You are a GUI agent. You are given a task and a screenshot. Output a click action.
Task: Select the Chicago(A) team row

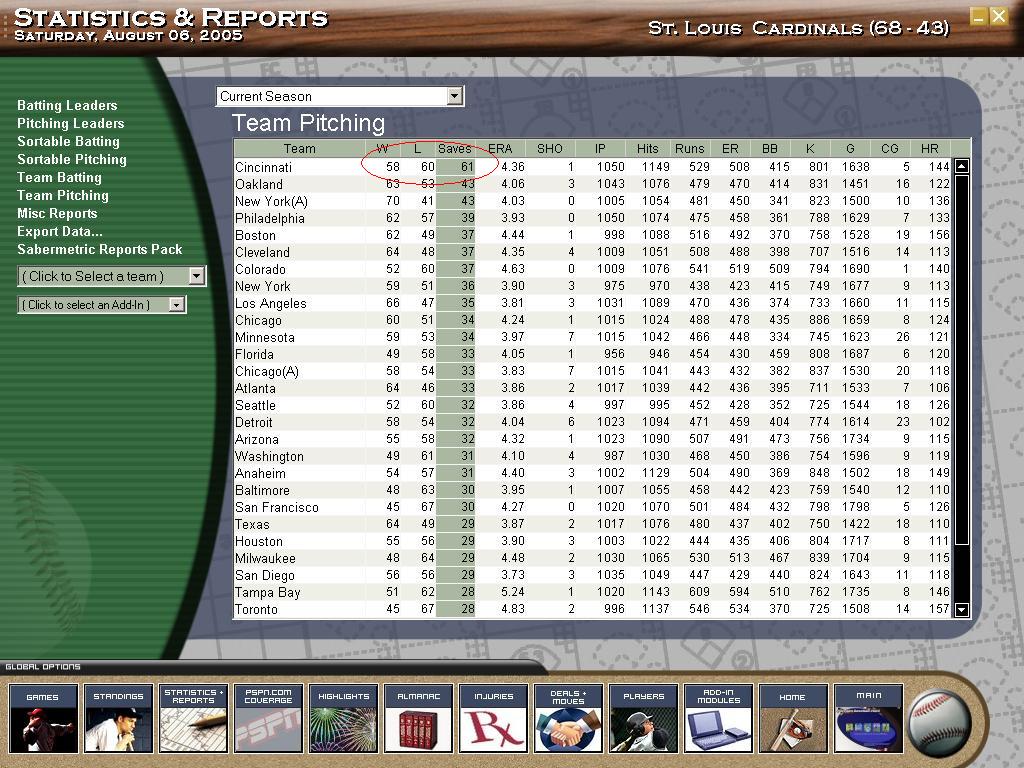pos(592,371)
